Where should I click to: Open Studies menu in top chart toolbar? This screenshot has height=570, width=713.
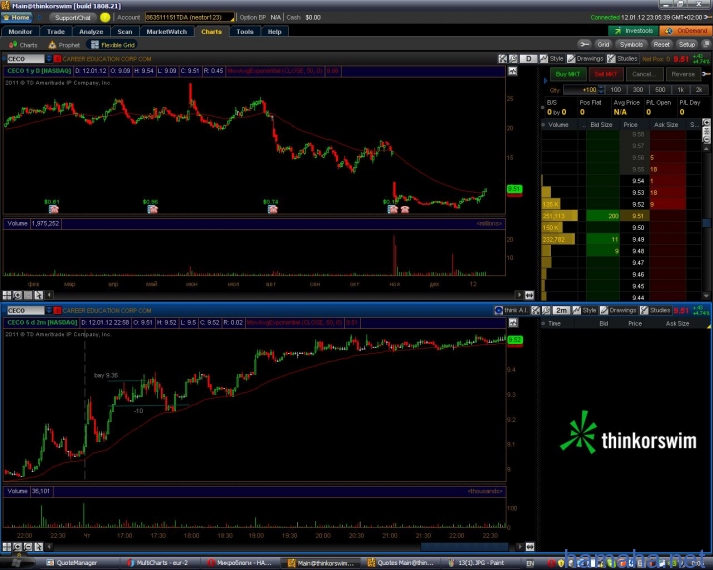click(623, 59)
